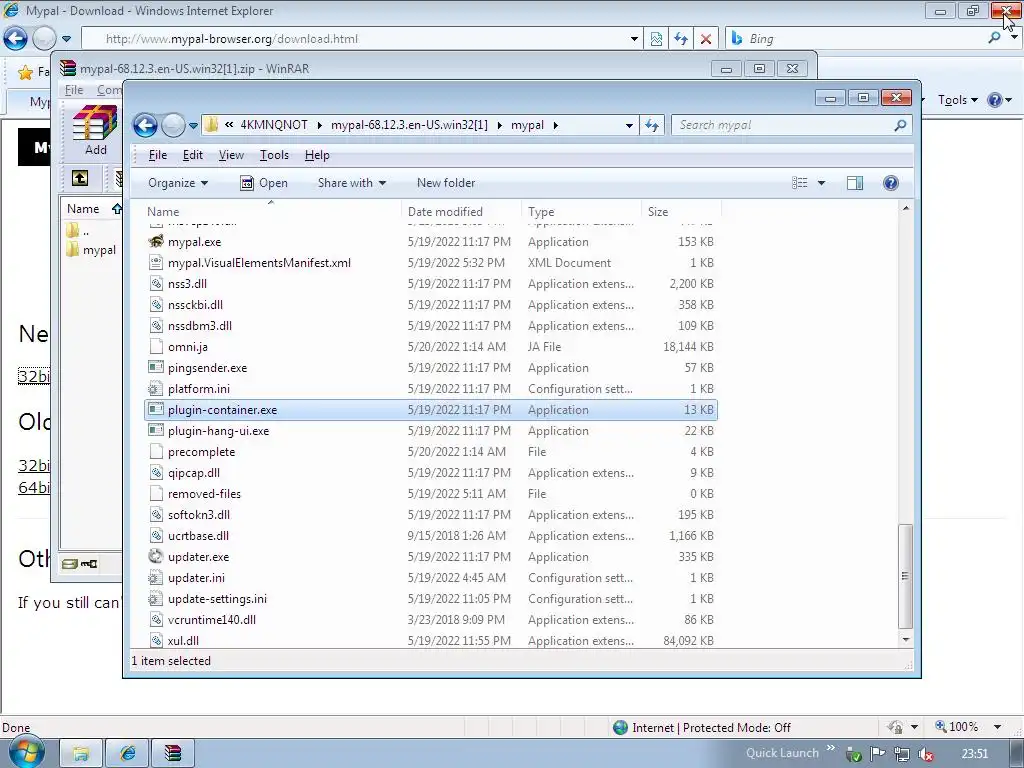Open the Explorer address bar history dropdown
This screenshot has height=768, width=1024.
629,125
